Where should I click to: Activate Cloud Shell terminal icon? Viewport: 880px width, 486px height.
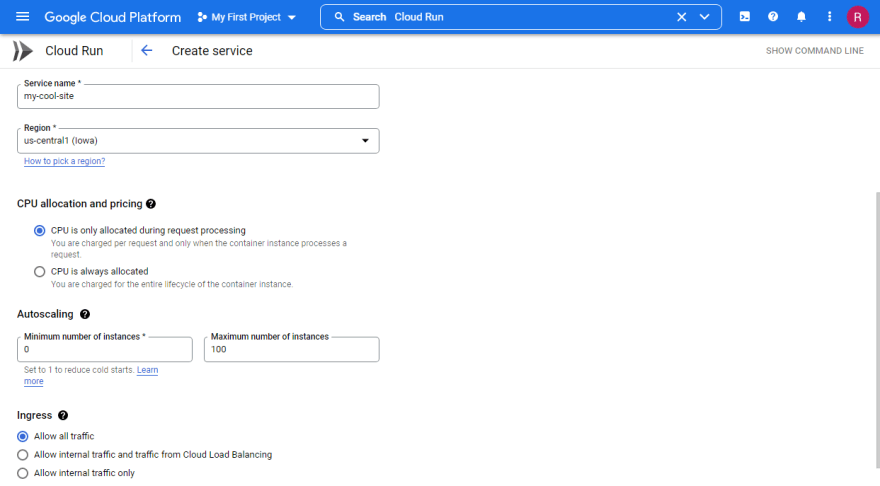click(x=745, y=17)
